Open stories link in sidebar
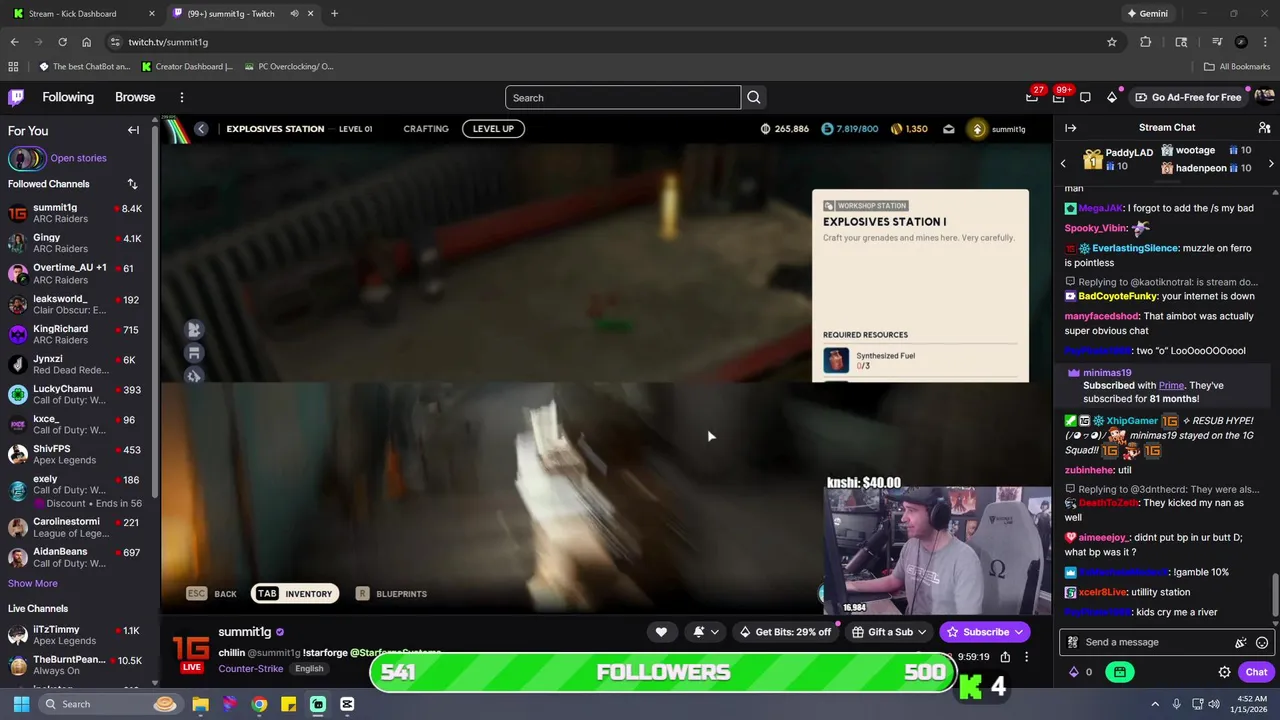Screen dimensions: 1280x720 click(78, 158)
